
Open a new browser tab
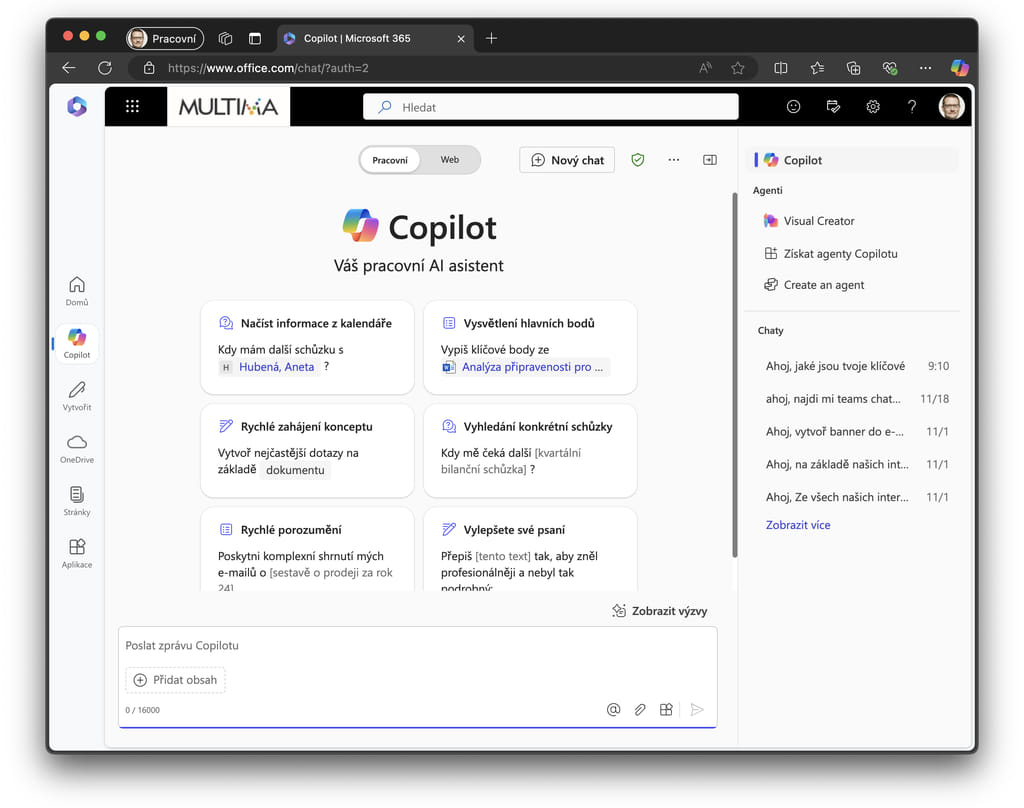pyautogui.click(x=491, y=39)
